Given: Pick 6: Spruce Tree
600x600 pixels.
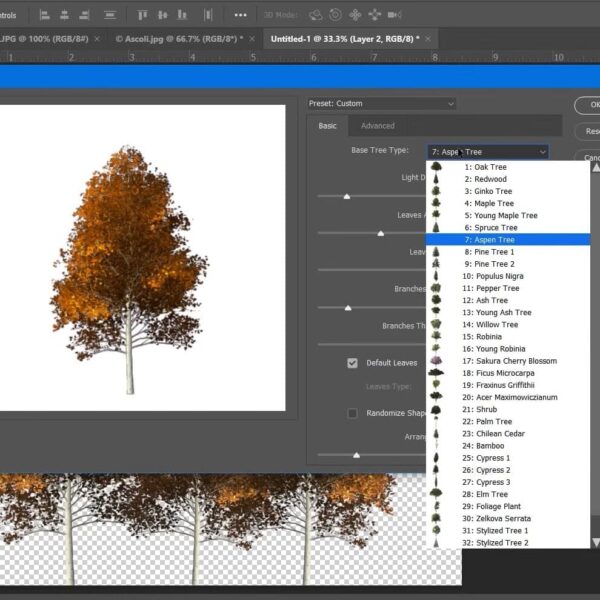Looking at the screenshot, I should pyautogui.click(x=508, y=227).
